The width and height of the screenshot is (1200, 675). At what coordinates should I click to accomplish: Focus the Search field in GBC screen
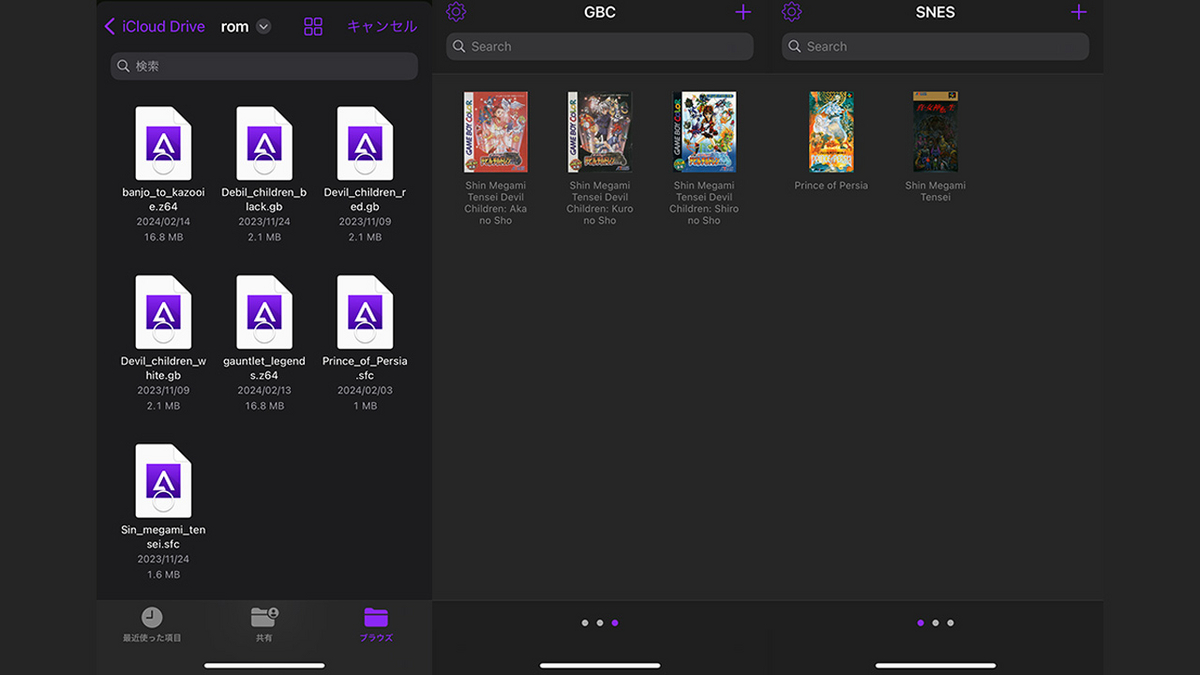(x=600, y=46)
